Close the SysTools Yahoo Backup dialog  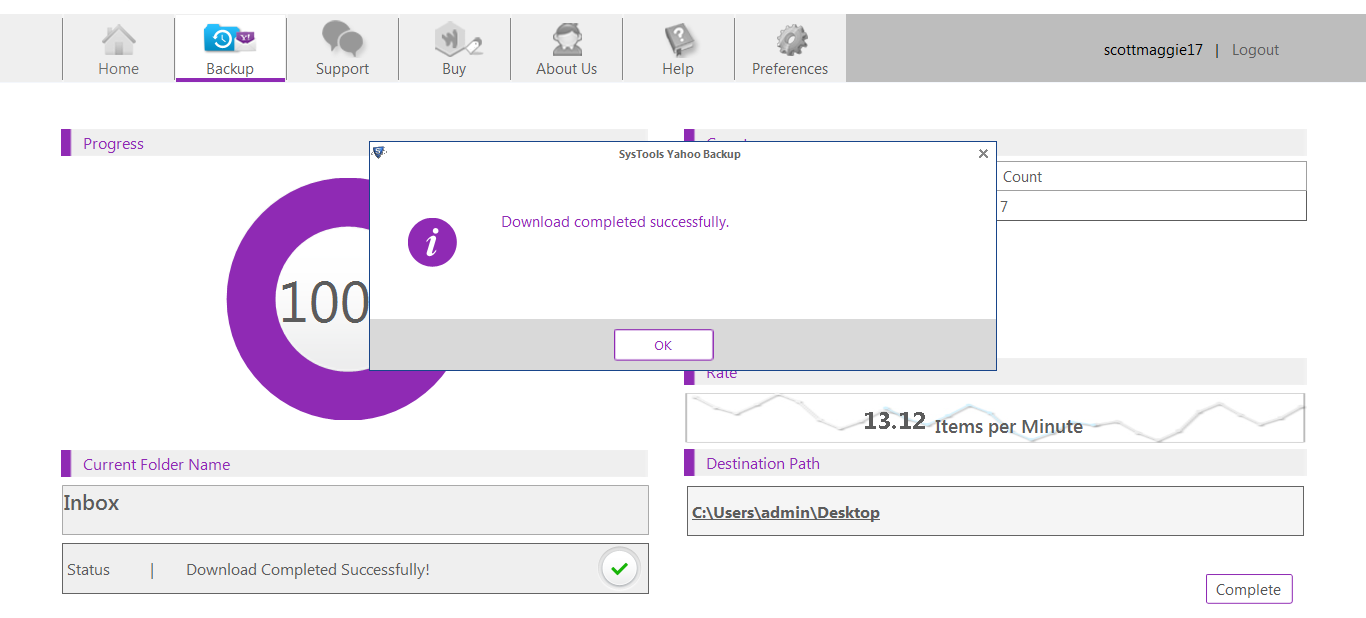983,153
